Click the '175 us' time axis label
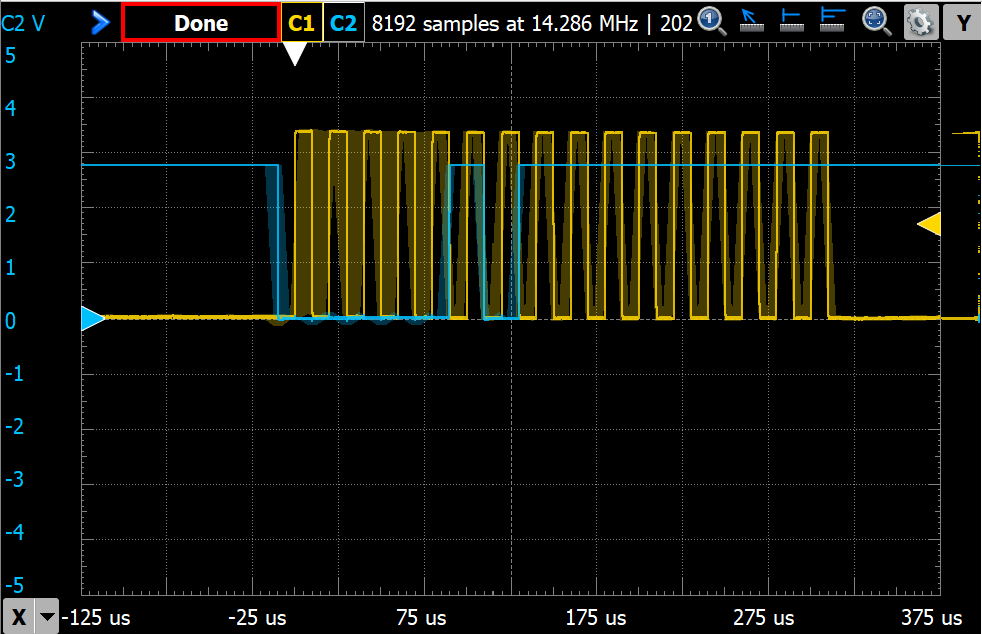Screen dimensions: 982x634 (596, 618)
